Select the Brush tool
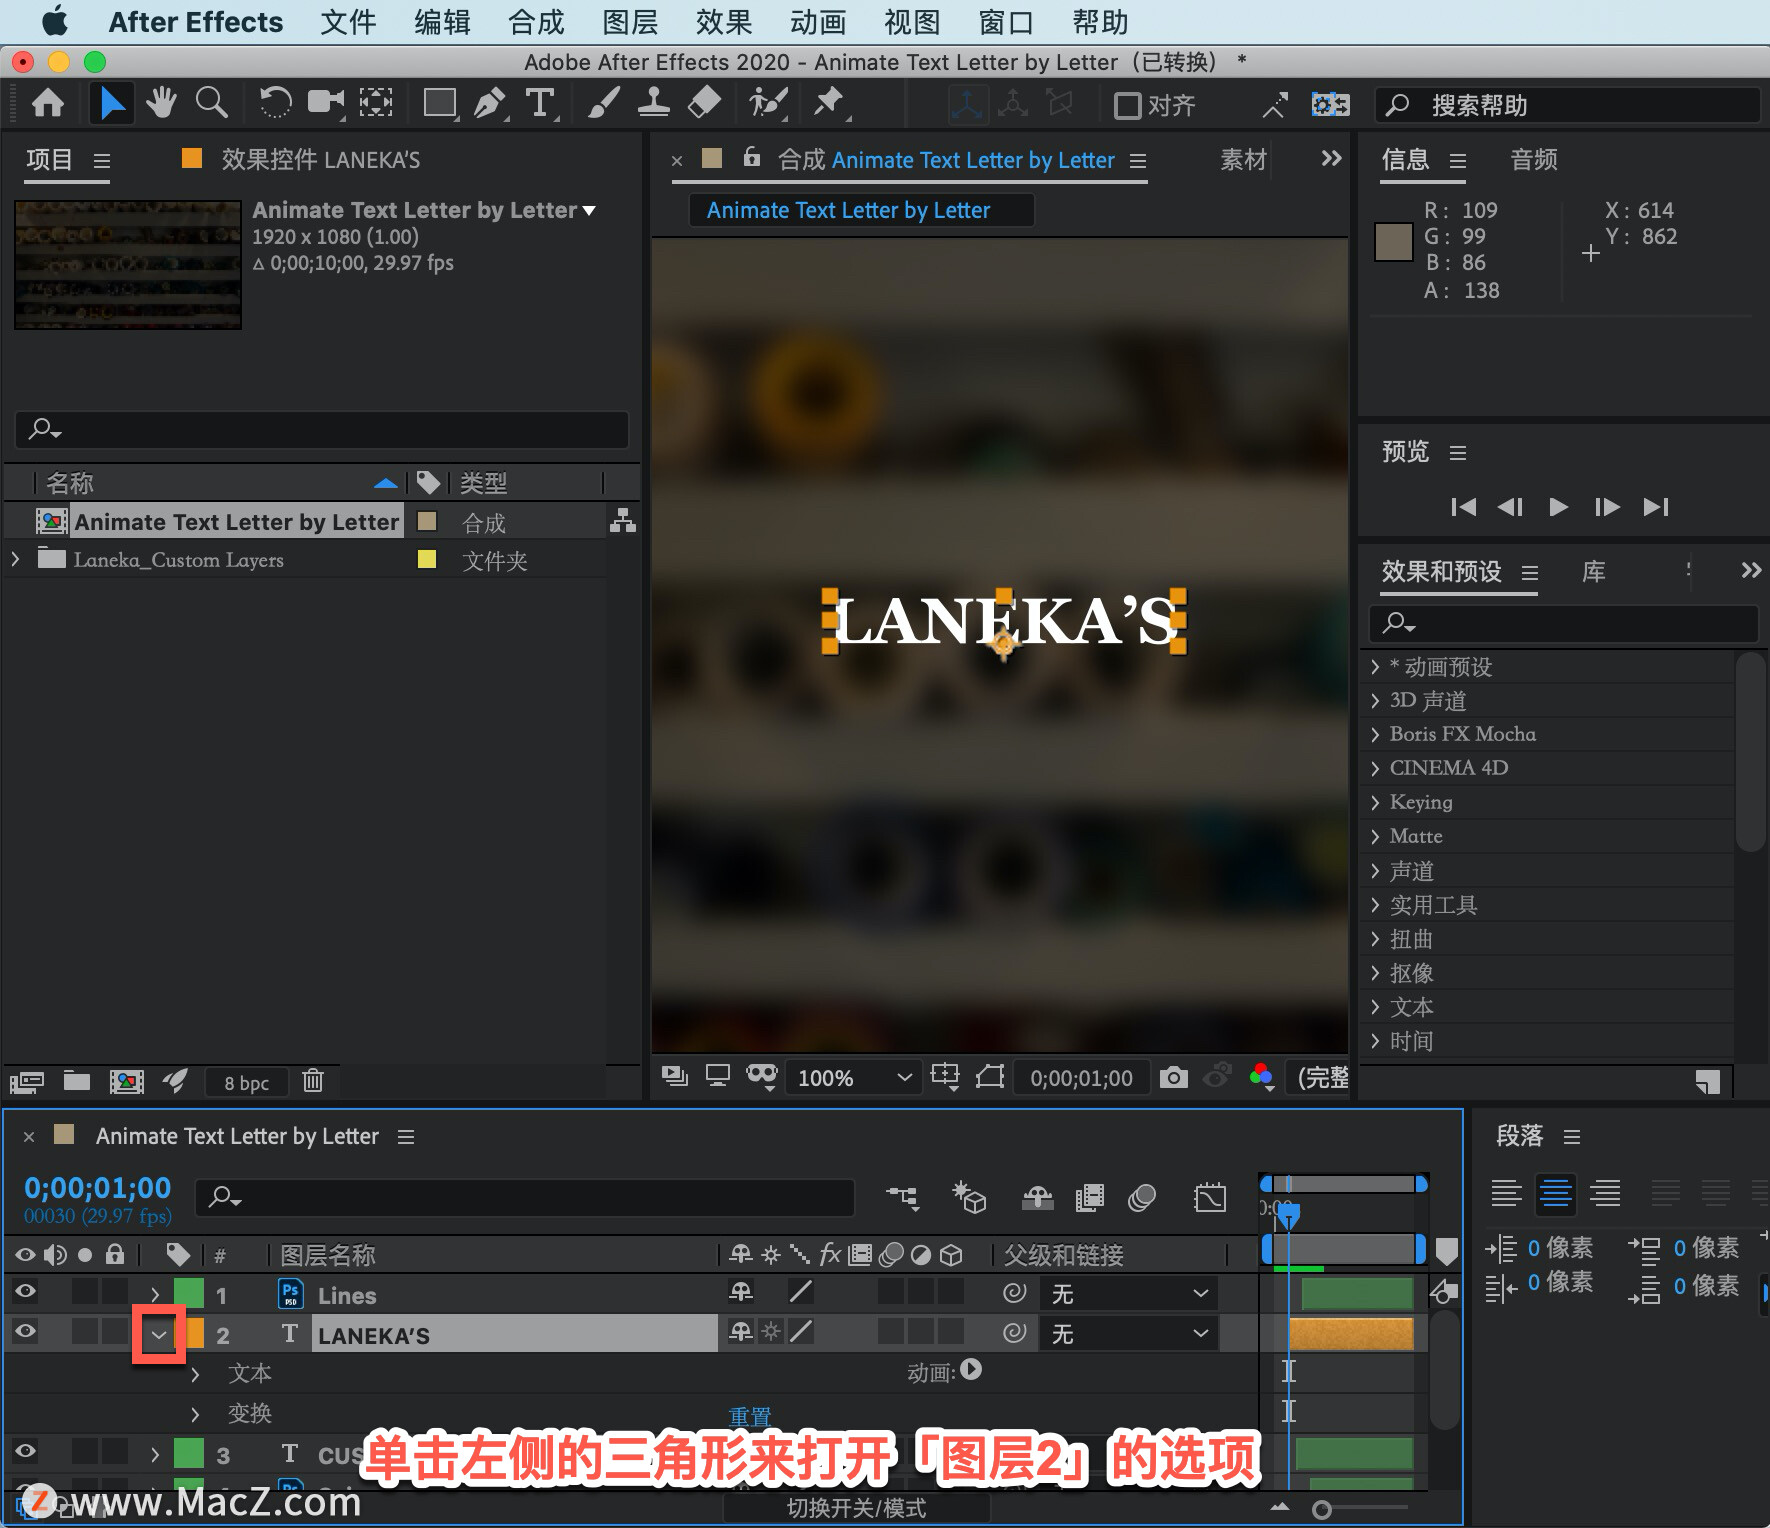The width and height of the screenshot is (1770, 1528). coord(604,103)
